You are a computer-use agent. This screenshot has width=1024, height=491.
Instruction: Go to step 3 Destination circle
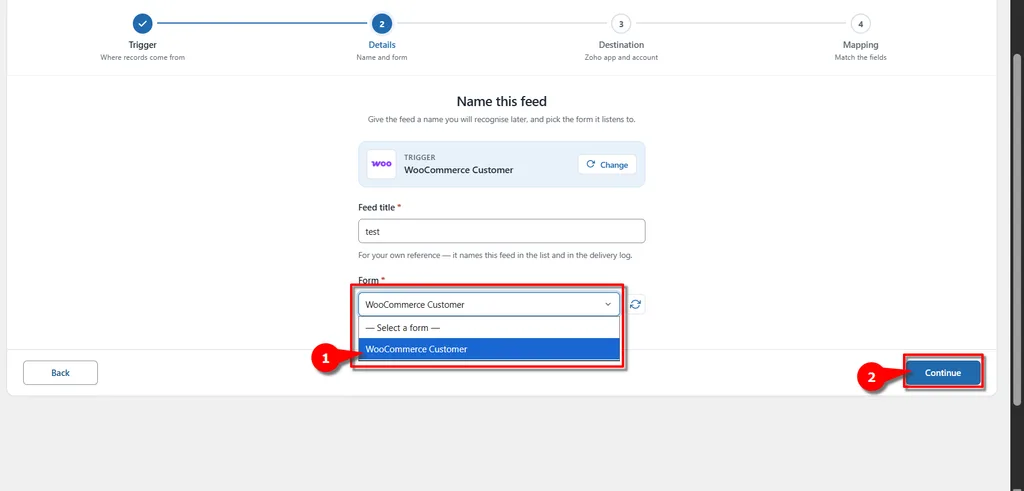(621, 24)
